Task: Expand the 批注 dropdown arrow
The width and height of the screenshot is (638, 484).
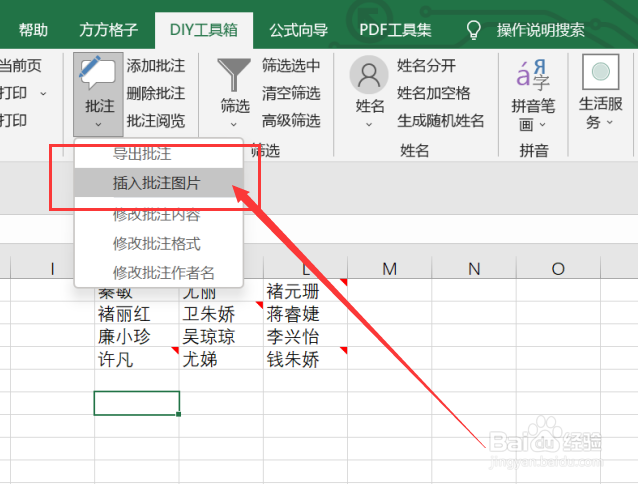Action: pyautogui.click(x=98, y=124)
